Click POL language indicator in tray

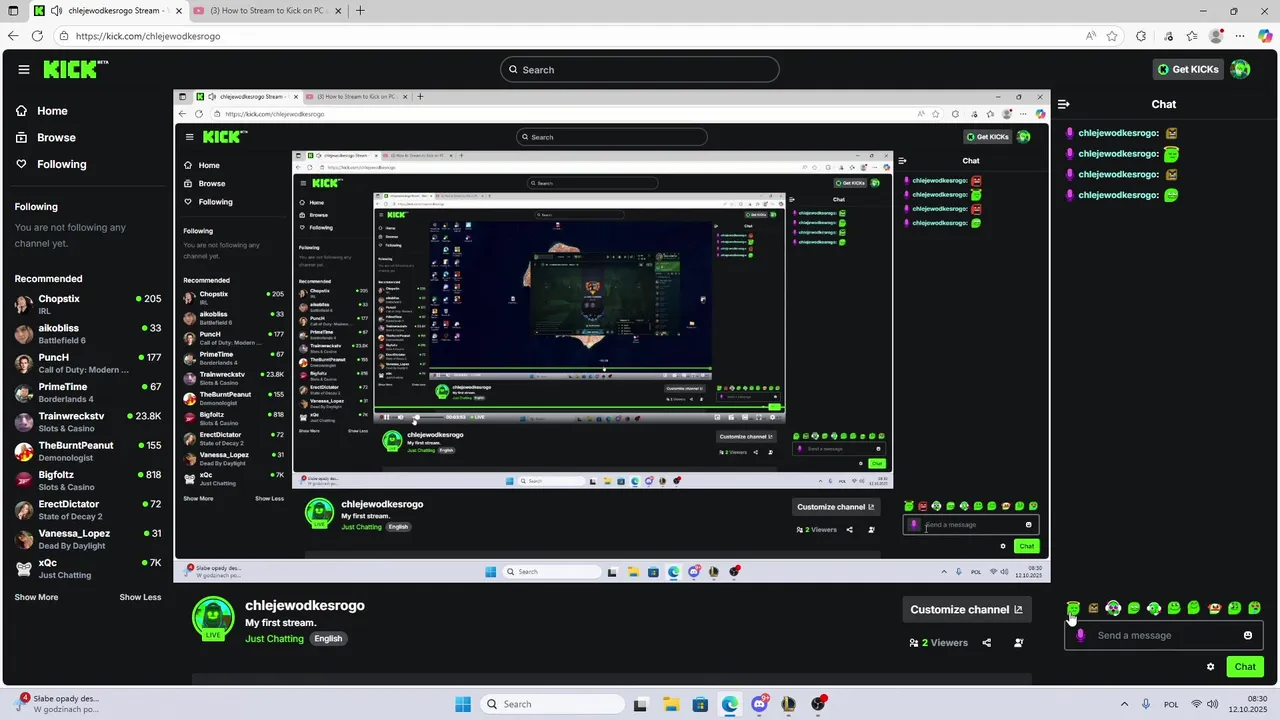1171,704
